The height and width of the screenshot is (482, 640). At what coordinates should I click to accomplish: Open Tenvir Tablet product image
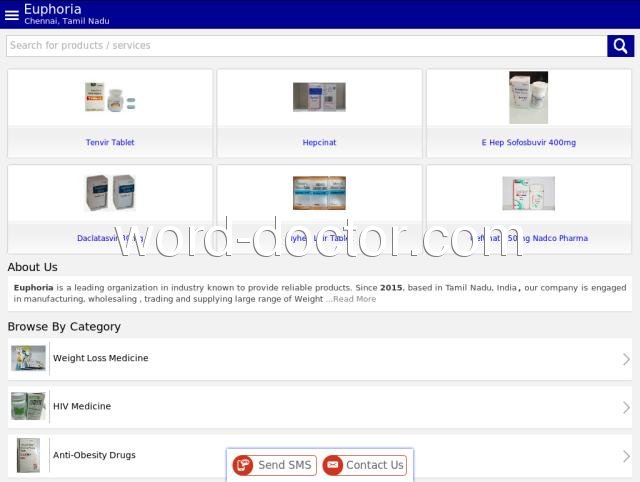(110, 97)
